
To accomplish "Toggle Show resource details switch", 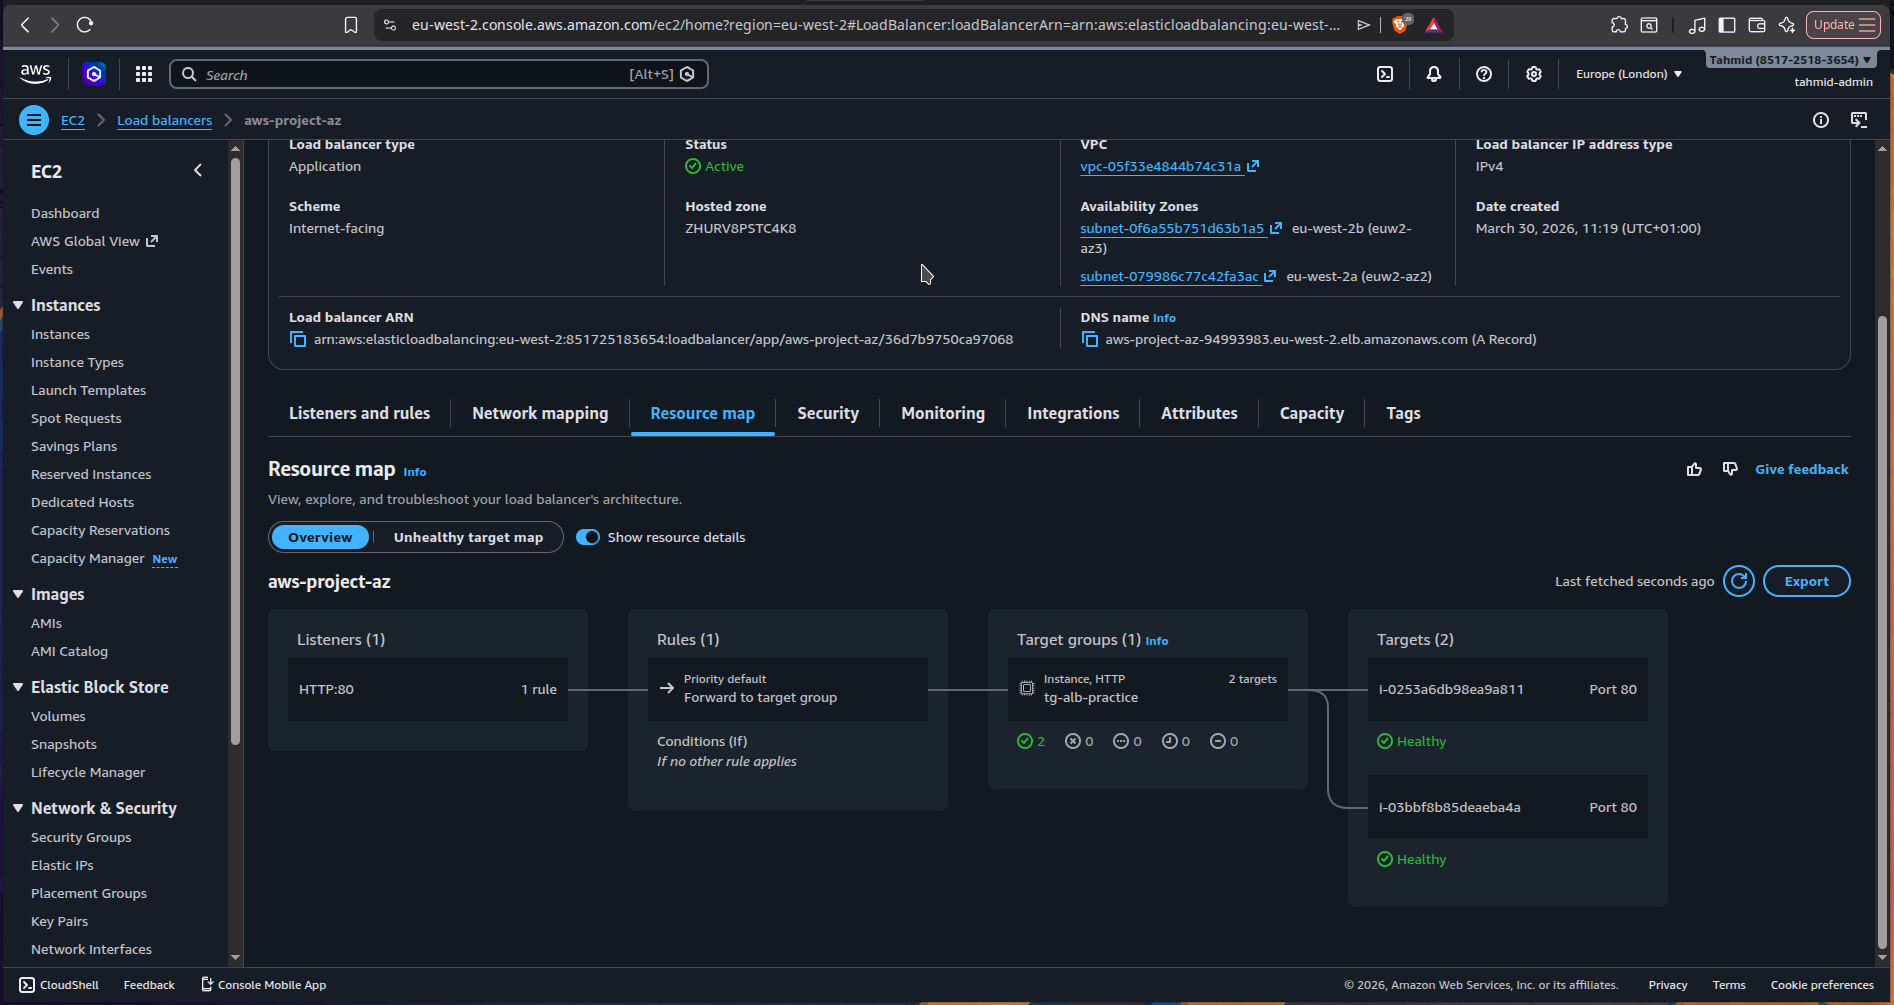I will pos(588,537).
